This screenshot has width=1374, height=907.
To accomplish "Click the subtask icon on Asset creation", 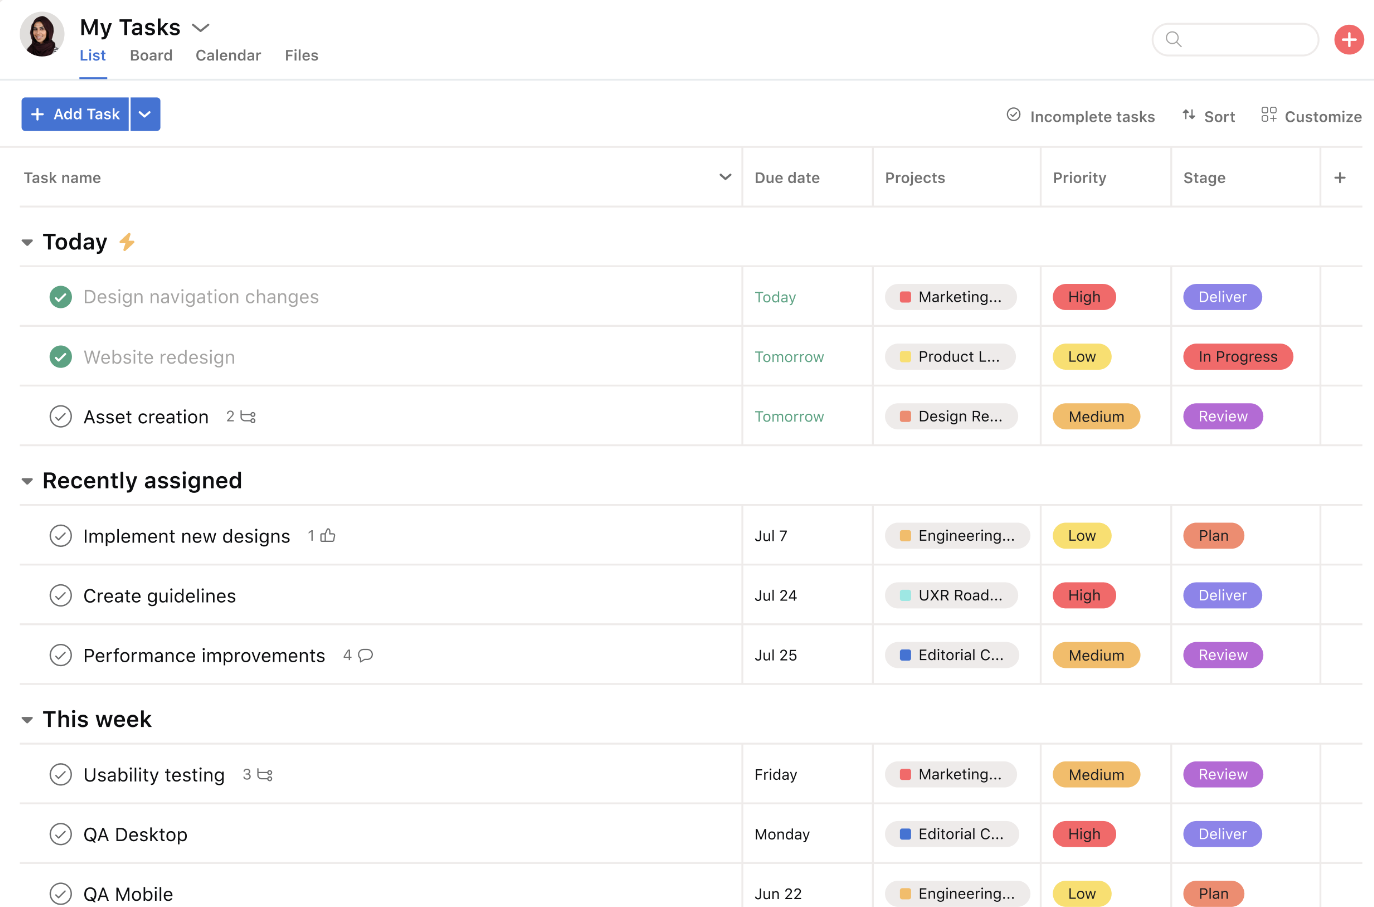I will [248, 417].
